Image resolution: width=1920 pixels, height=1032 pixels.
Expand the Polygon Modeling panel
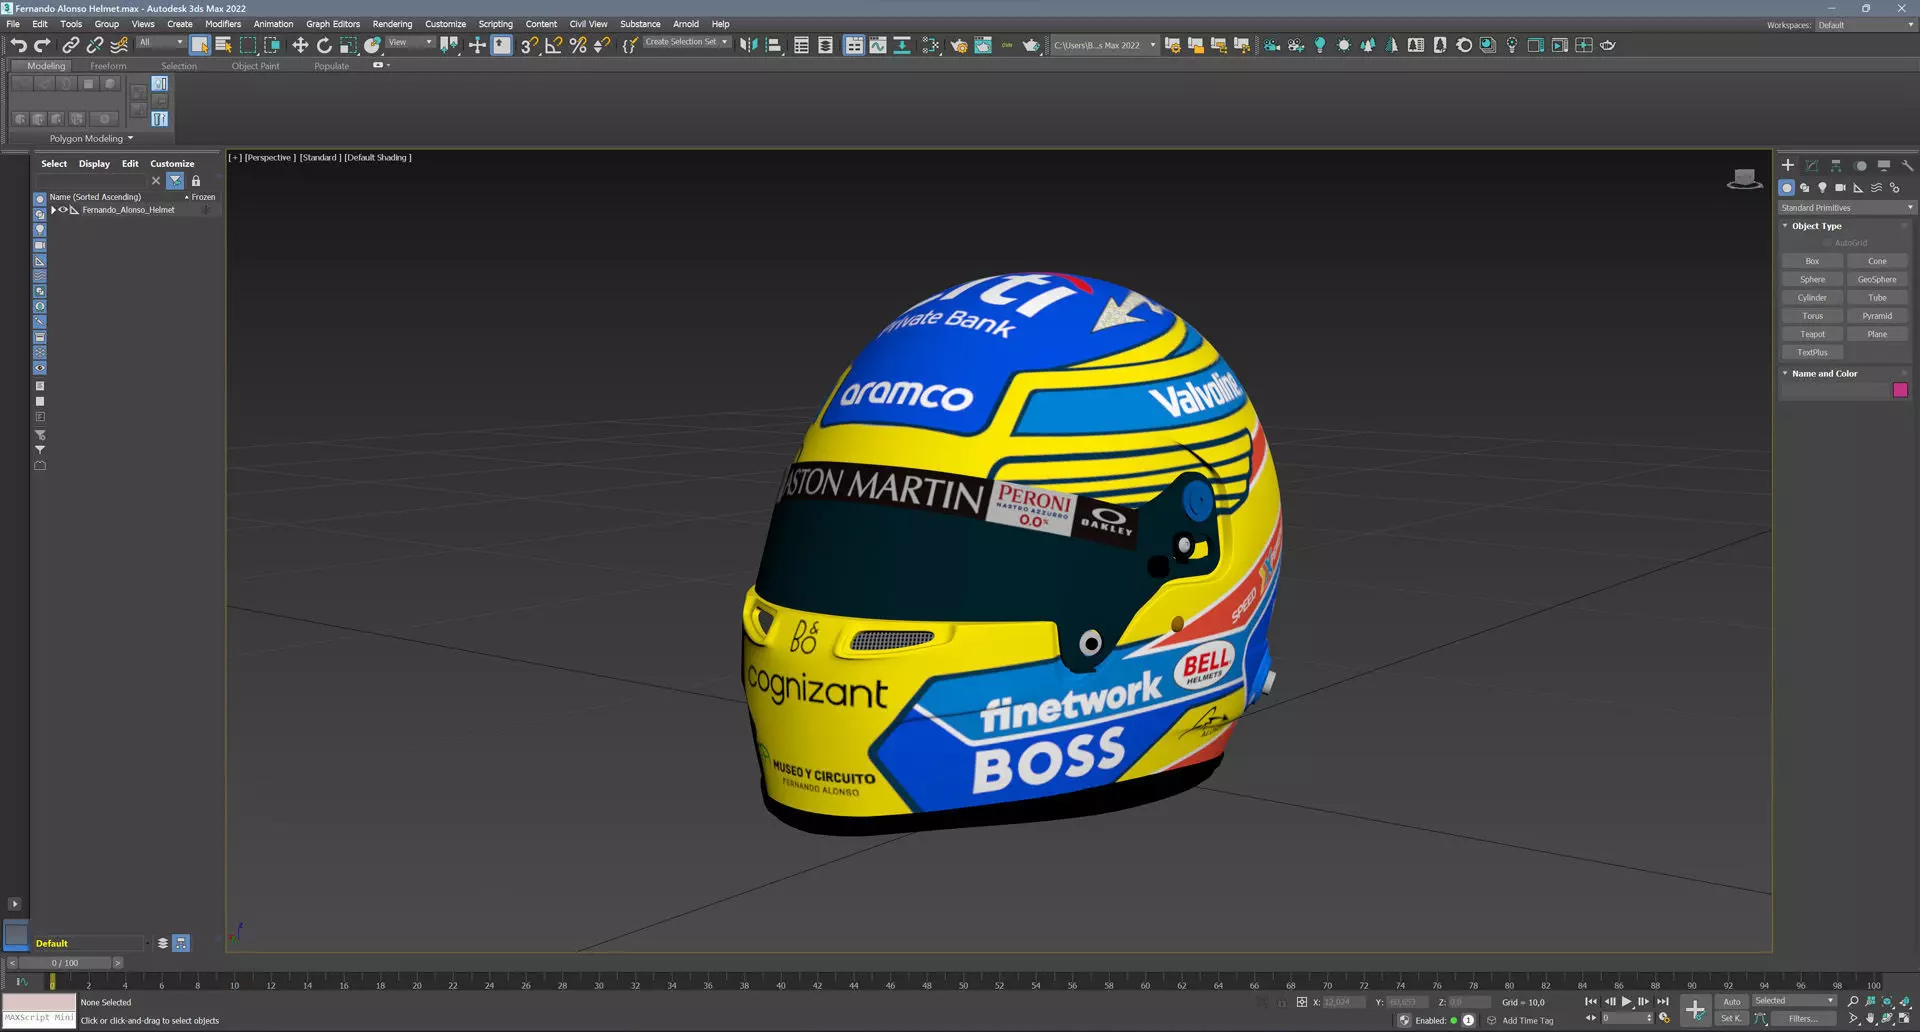click(x=91, y=139)
